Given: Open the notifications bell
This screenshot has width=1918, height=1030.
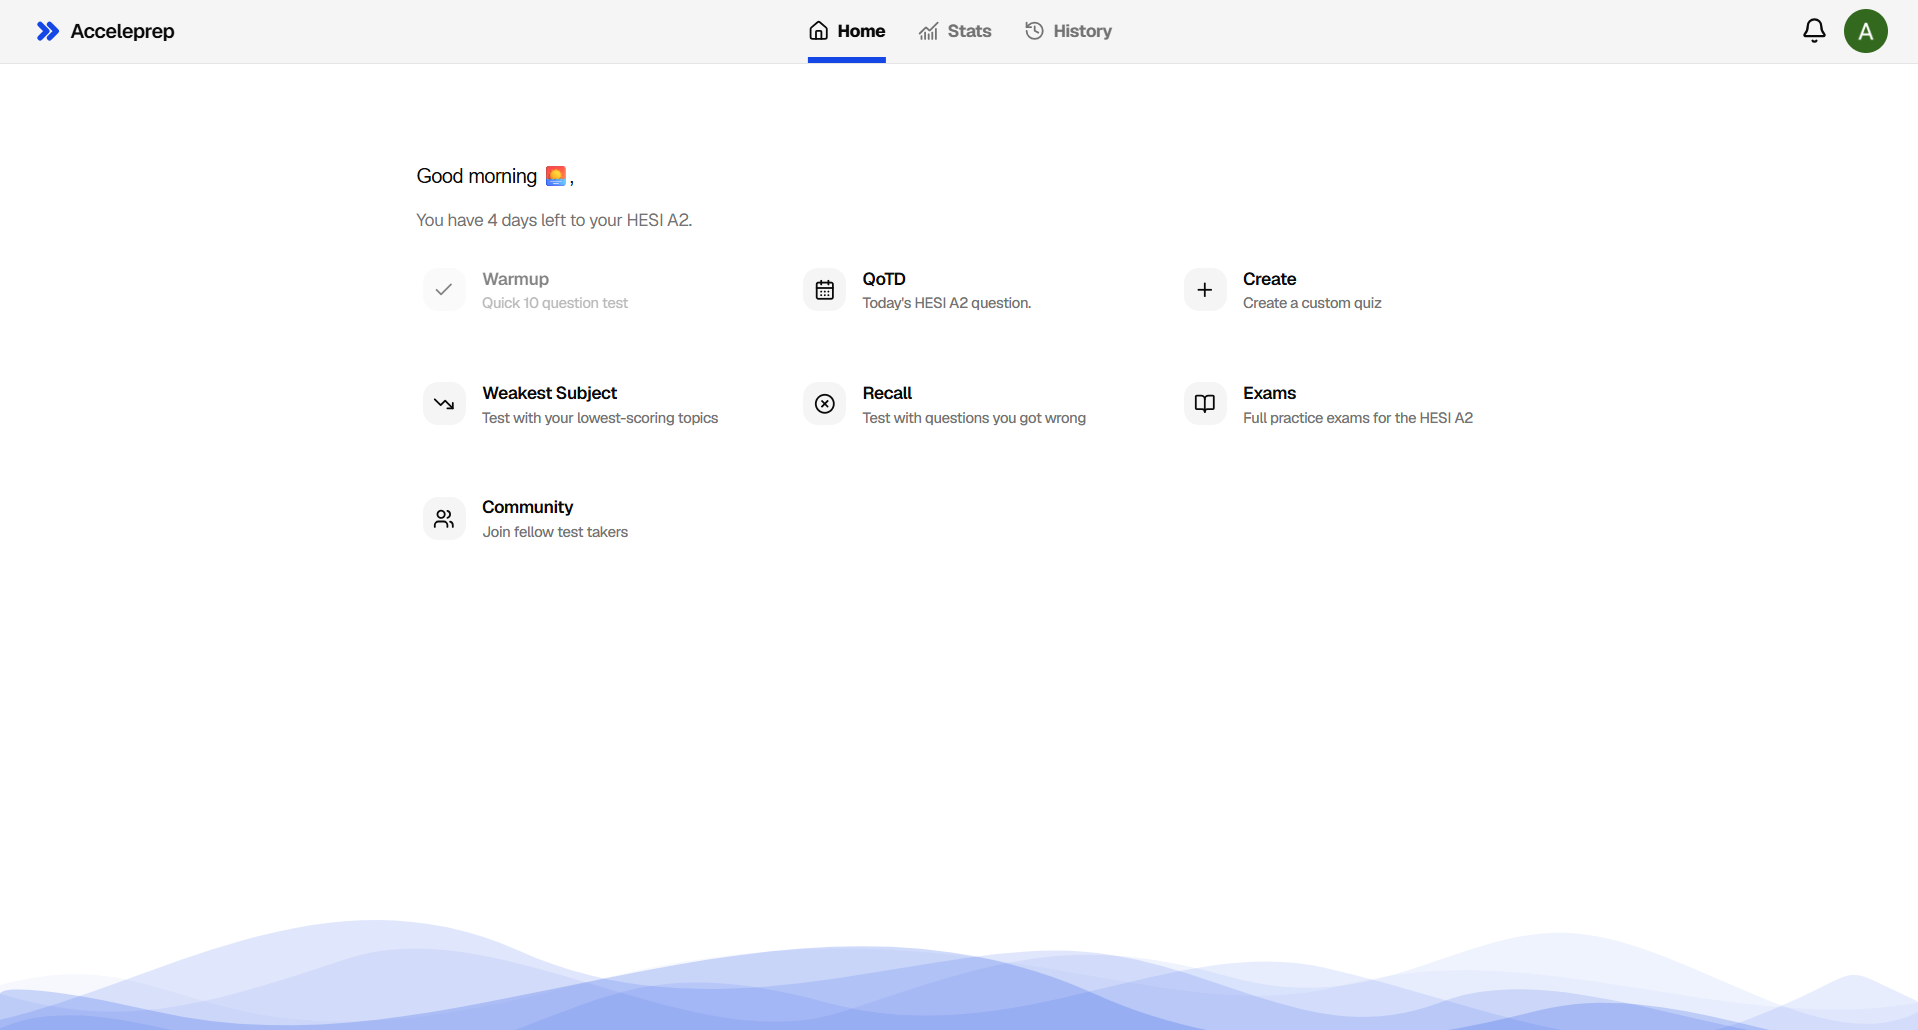Looking at the screenshot, I should [x=1813, y=31].
